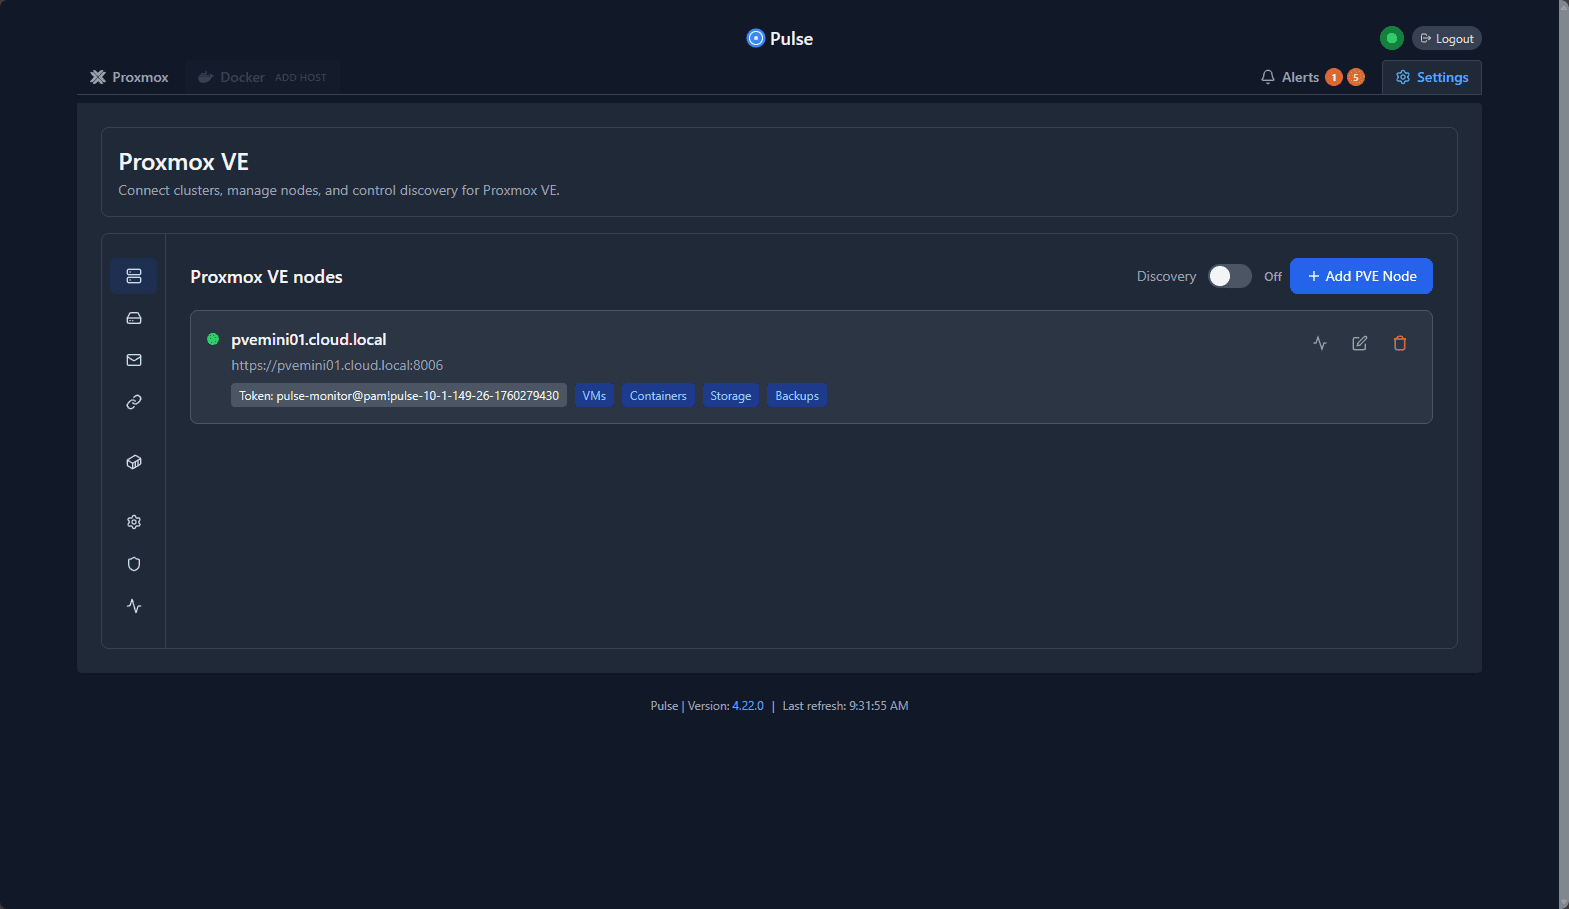This screenshot has width=1569, height=909.
Task: Open the mail envelope sidebar icon
Action: point(134,360)
